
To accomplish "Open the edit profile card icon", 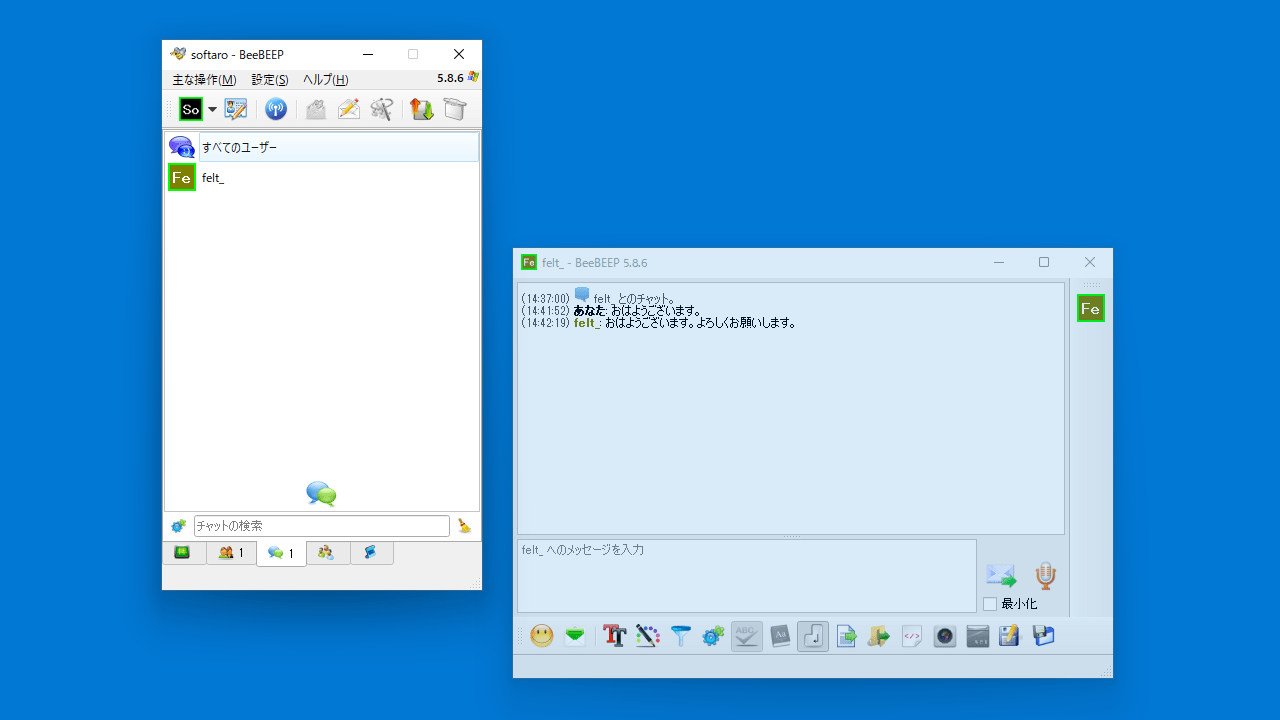I will click(x=236, y=109).
